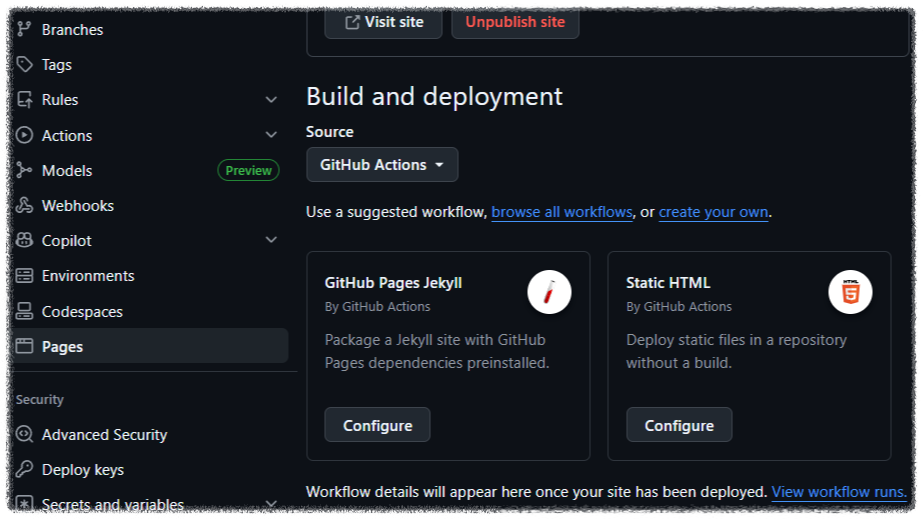Viewport: 923px width, 519px height.
Task: Click the Deploy keys key icon
Action: coord(24,469)
